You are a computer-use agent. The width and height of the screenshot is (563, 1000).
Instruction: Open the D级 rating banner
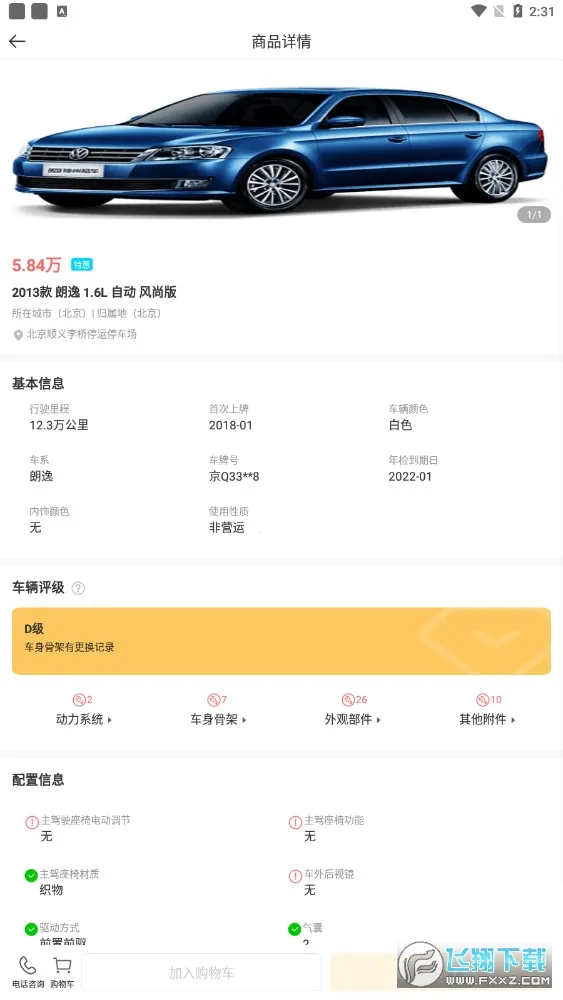click(x=281, y=641)
